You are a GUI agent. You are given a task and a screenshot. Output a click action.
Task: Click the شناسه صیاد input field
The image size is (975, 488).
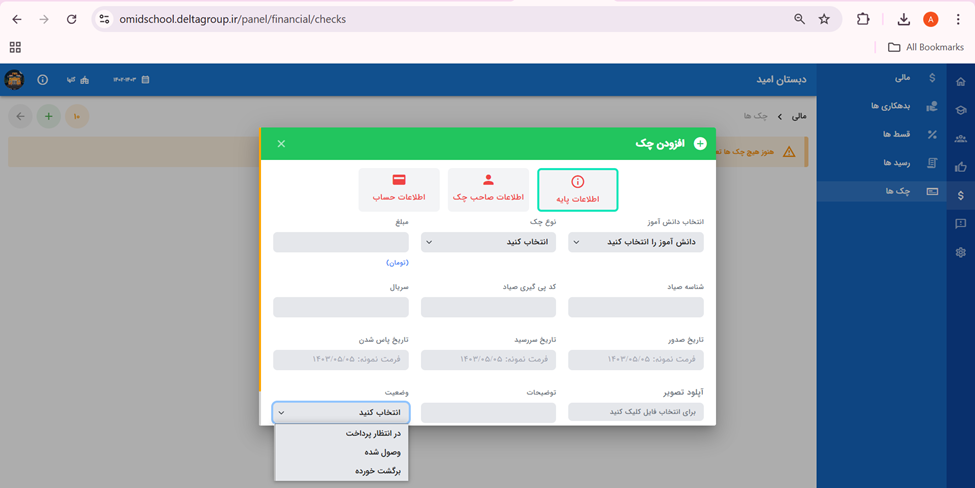pos(635,307)
